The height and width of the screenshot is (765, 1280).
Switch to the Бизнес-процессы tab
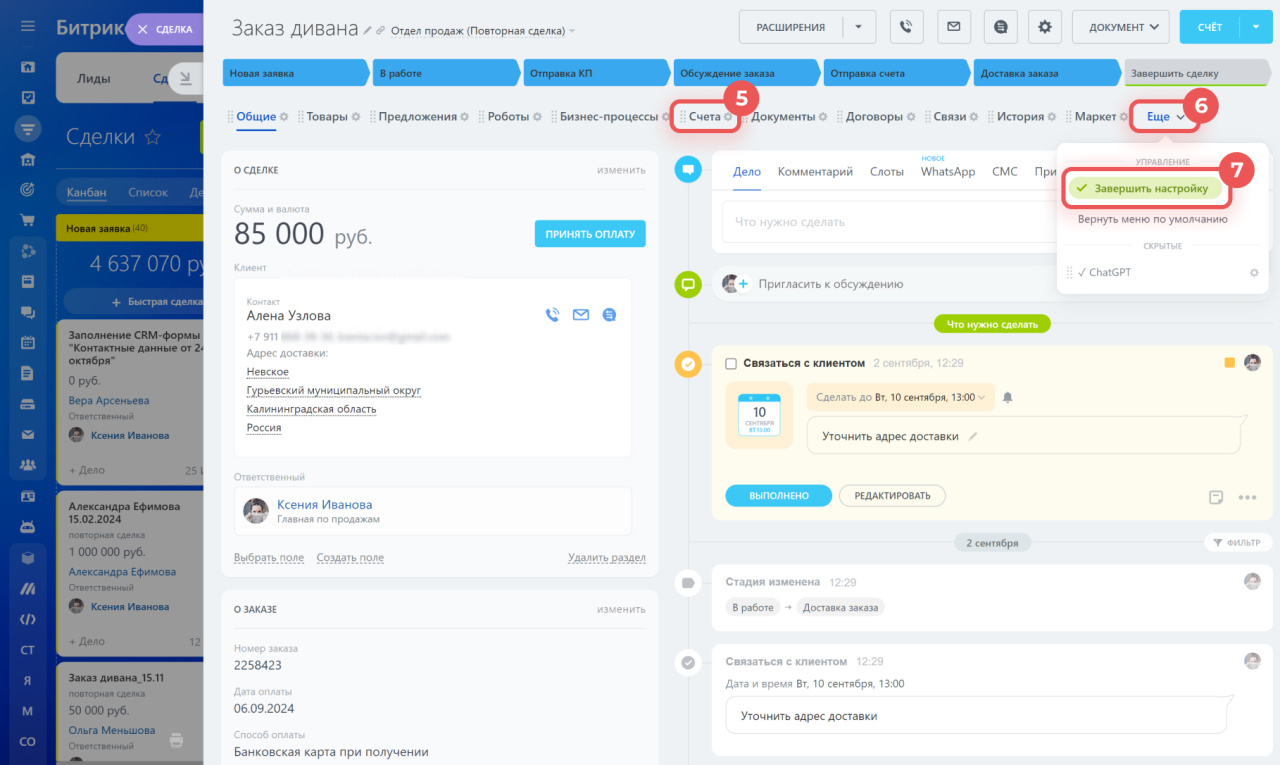pos(609,117)
